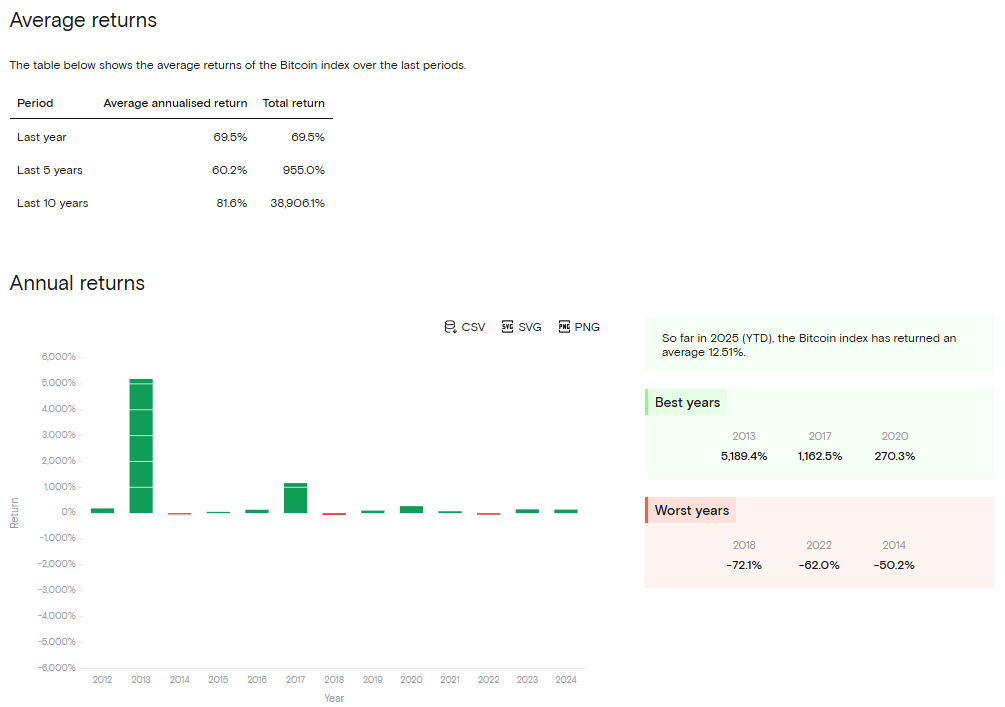
Task: Click the Total return column header
Action: pyautogui.click(x=293, y=103)
